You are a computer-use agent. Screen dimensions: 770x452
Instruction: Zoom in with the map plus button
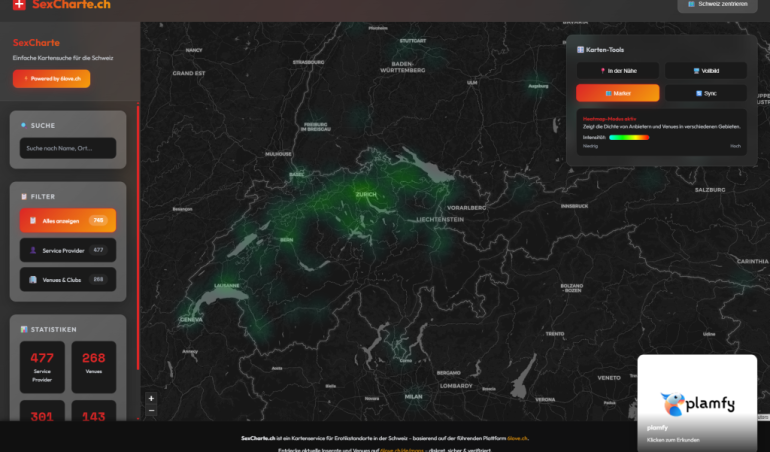tap(151, 398)
